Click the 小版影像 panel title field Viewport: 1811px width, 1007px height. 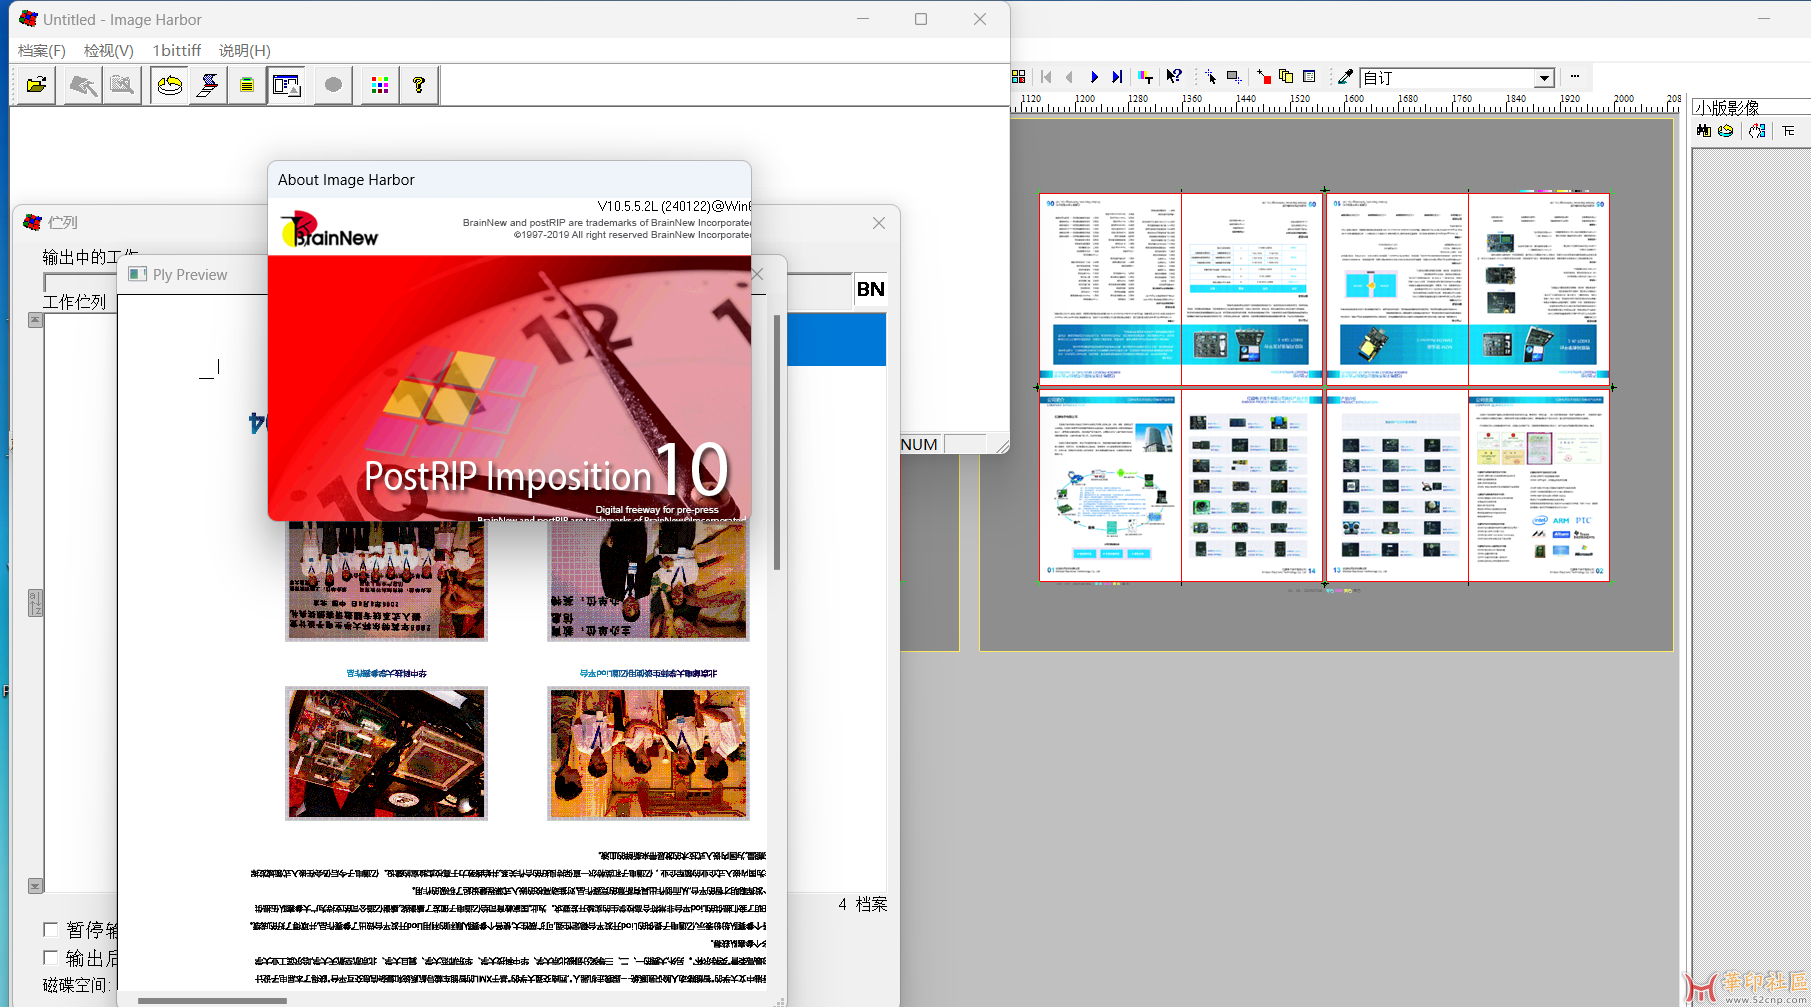[1751, 107]
